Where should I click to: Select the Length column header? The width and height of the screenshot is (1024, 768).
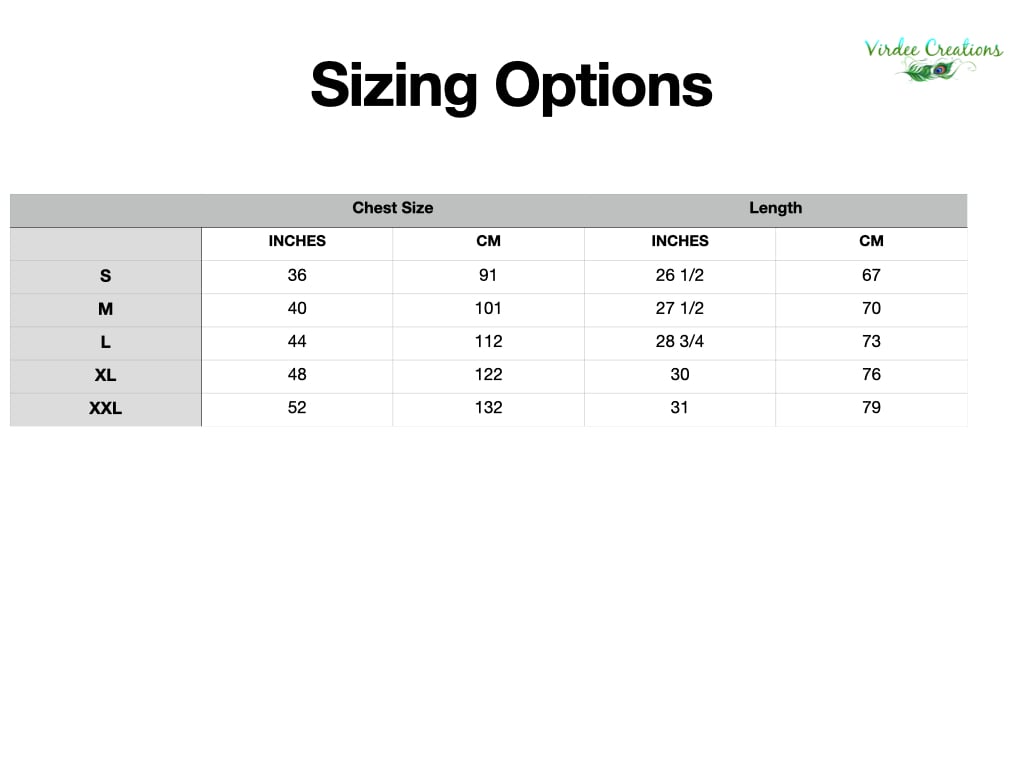tap(775, 208)
